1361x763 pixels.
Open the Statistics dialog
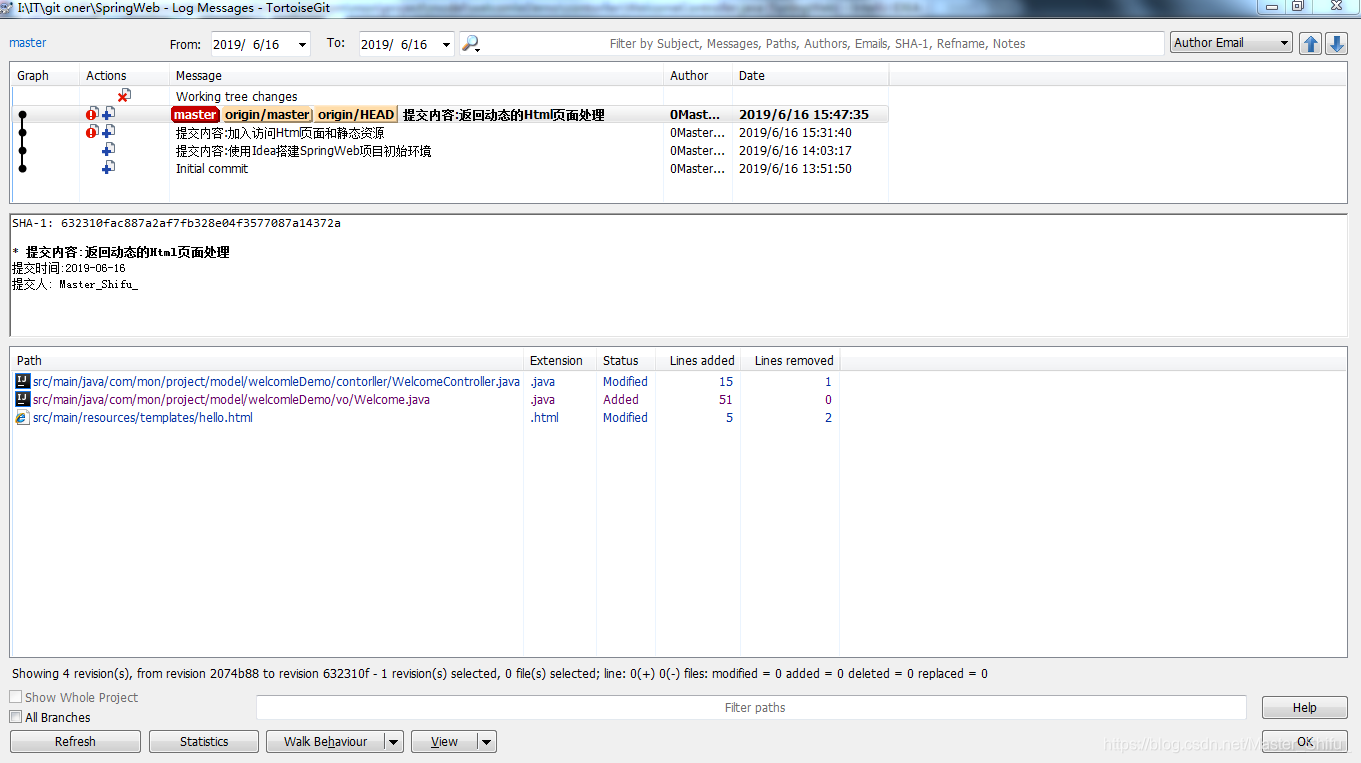pyautogui.click(x=204, y=742)
